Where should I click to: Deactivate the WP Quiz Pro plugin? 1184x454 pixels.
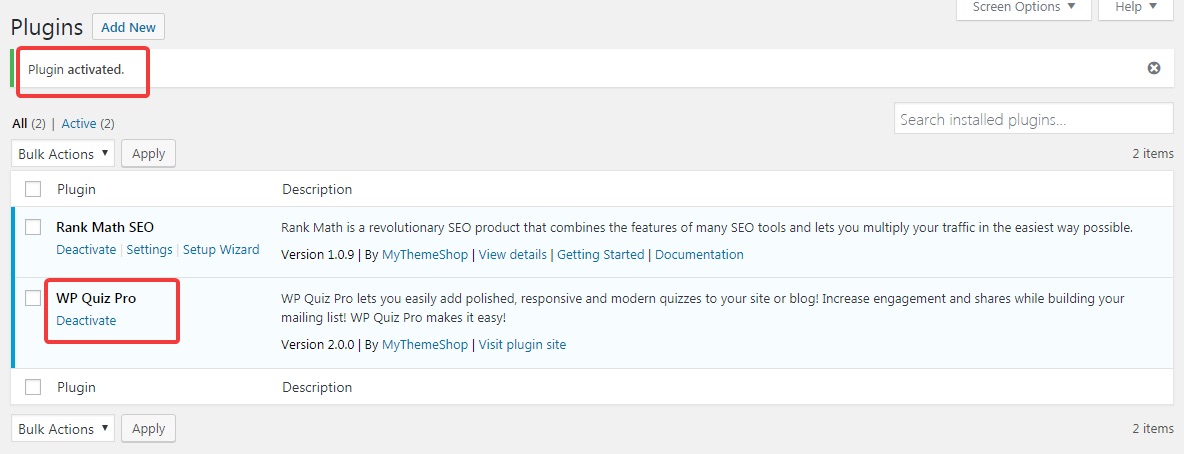[86, 321]
